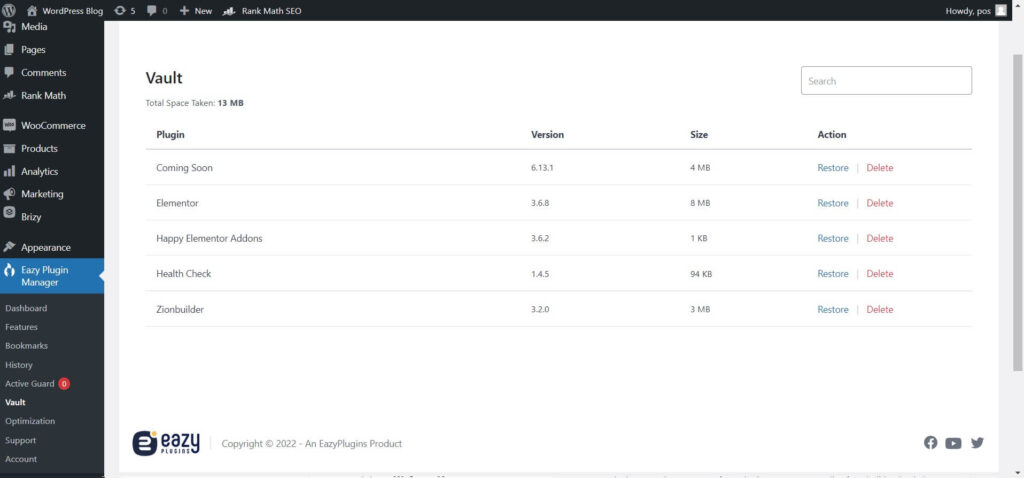Image resolution: width=1024 pixels, height=478 pixels.
Task: Click the Zionbuilder plugin name
Action: coord(180,310)
